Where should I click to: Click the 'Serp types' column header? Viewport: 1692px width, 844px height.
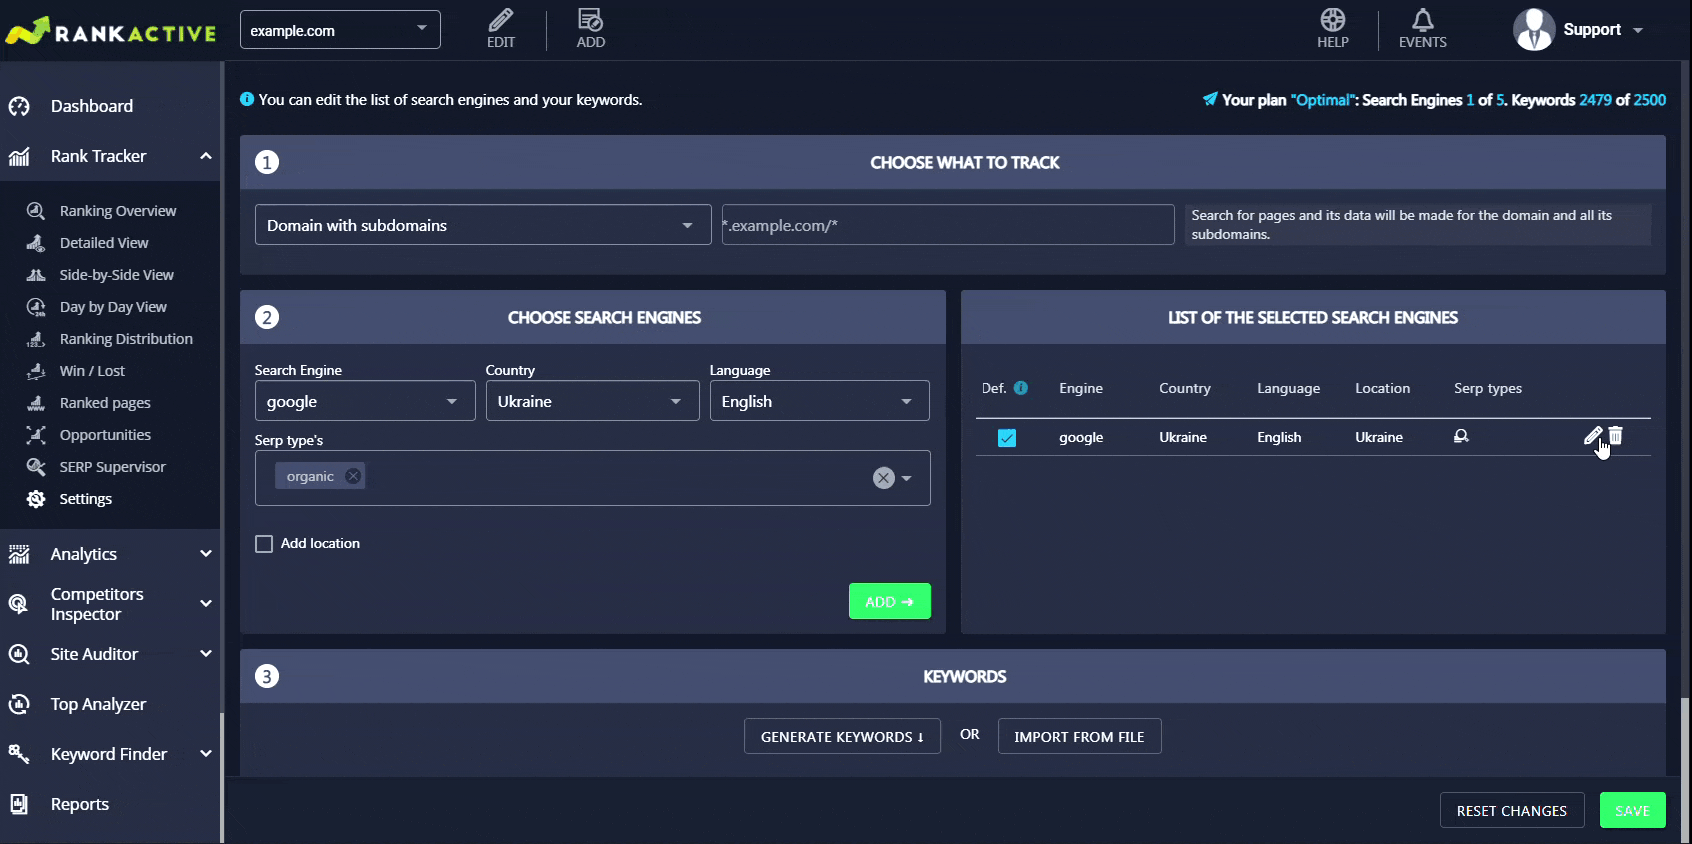tap(1488, 388)
